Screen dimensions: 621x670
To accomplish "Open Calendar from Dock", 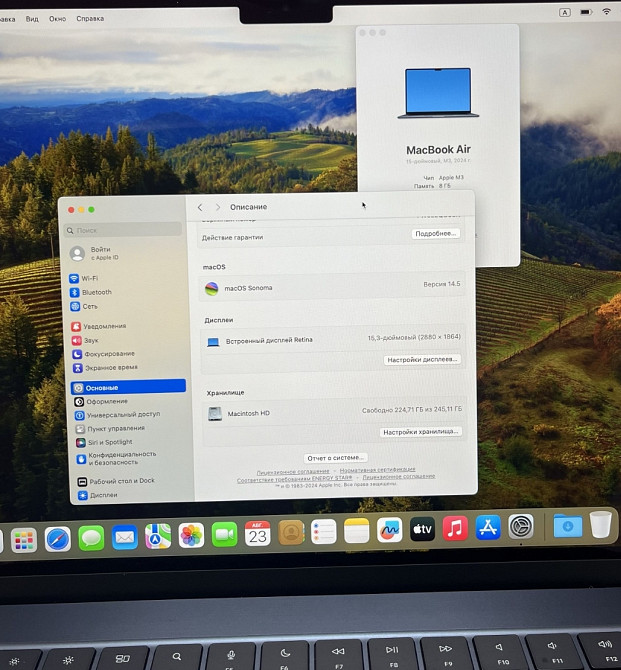I will point(257,533).
